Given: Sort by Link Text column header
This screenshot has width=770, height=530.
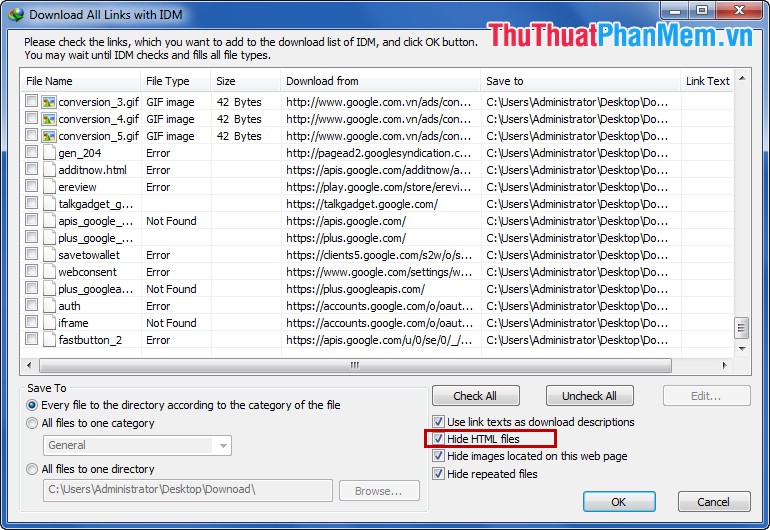Looking at the screenshot, I should pos(707,81).
